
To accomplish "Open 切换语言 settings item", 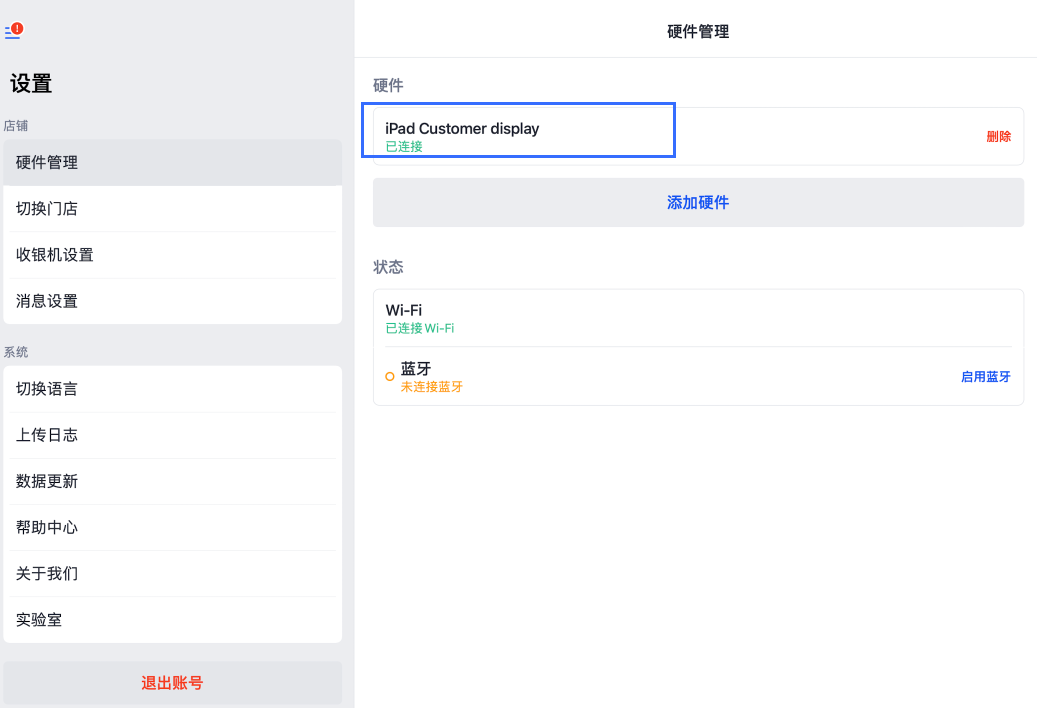I will 173,389.
